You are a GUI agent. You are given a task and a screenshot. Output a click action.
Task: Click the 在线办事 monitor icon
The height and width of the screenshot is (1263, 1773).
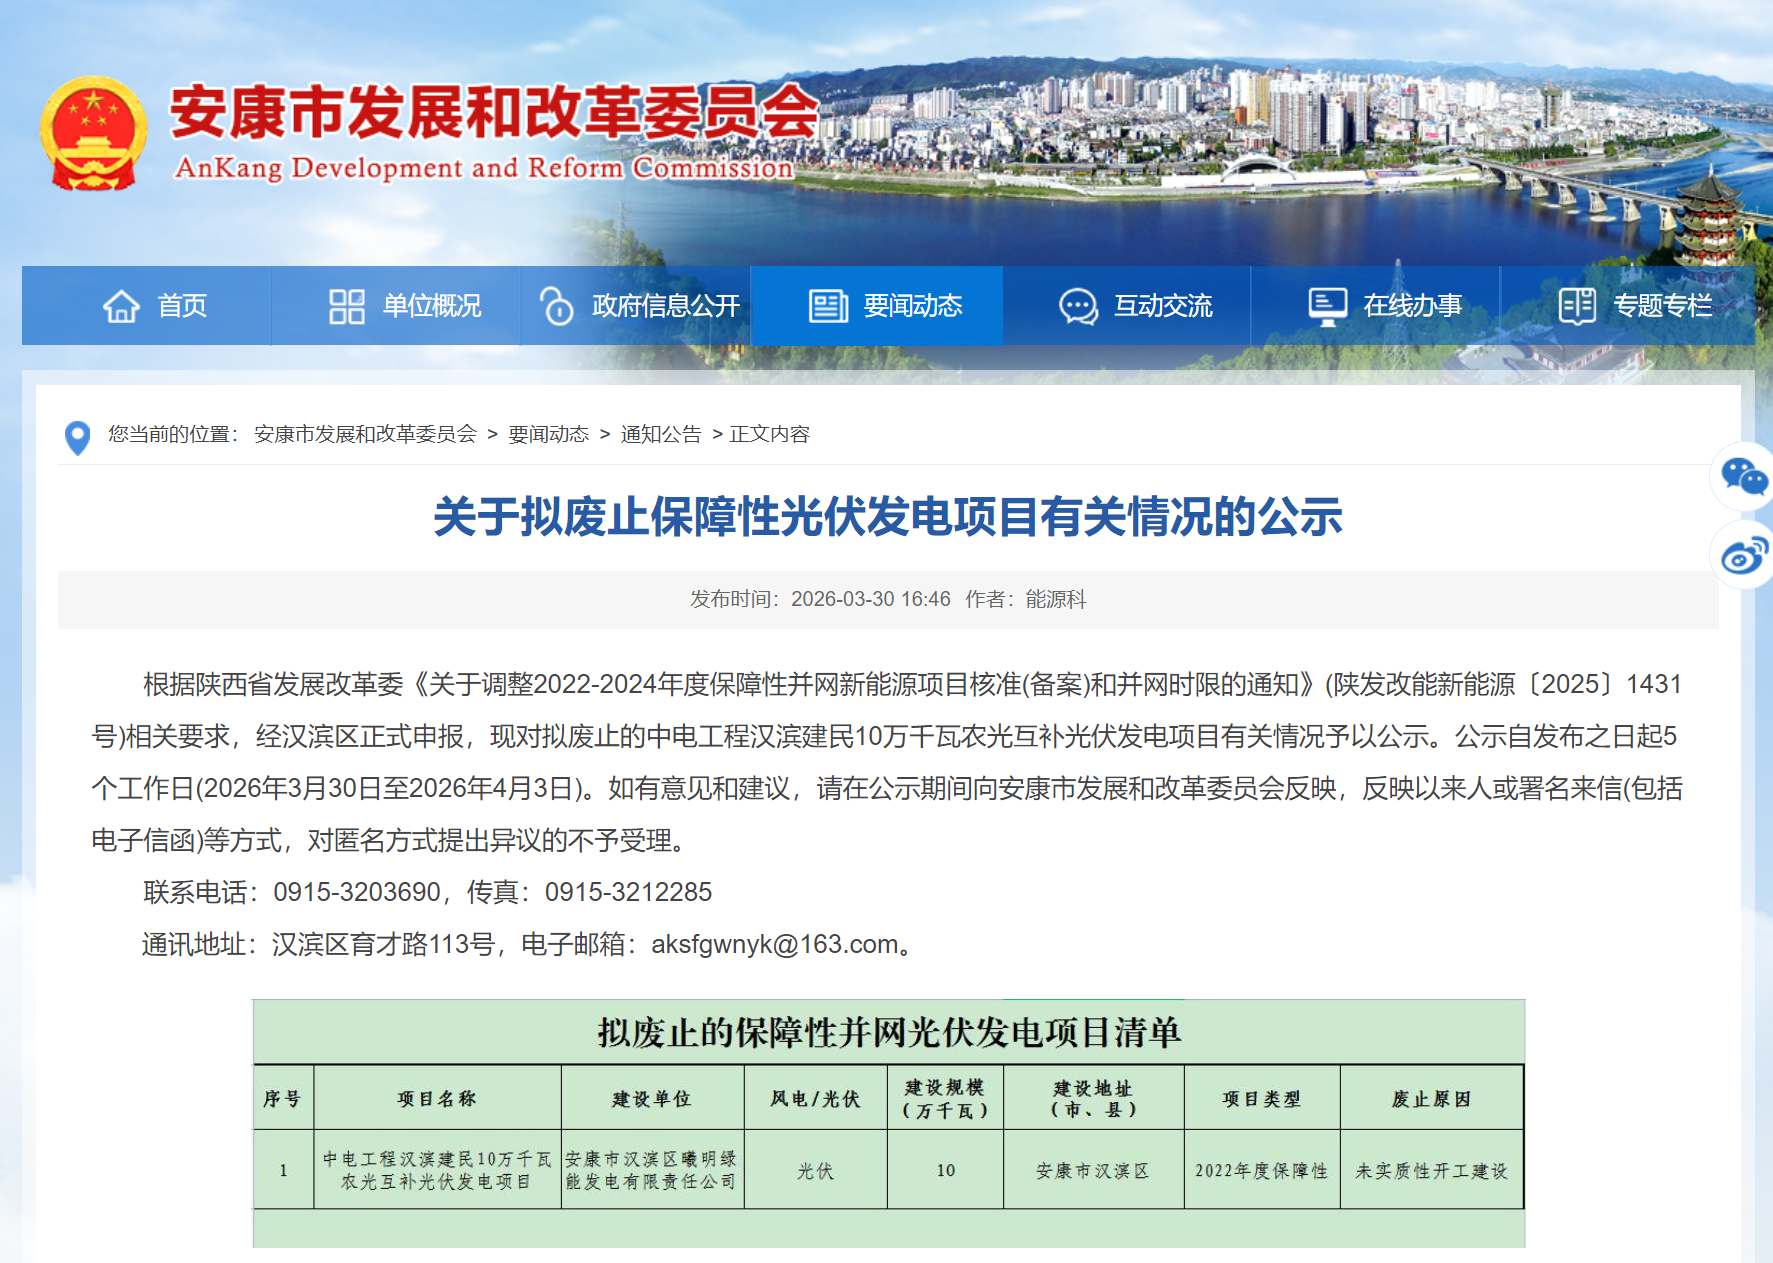1327,306
